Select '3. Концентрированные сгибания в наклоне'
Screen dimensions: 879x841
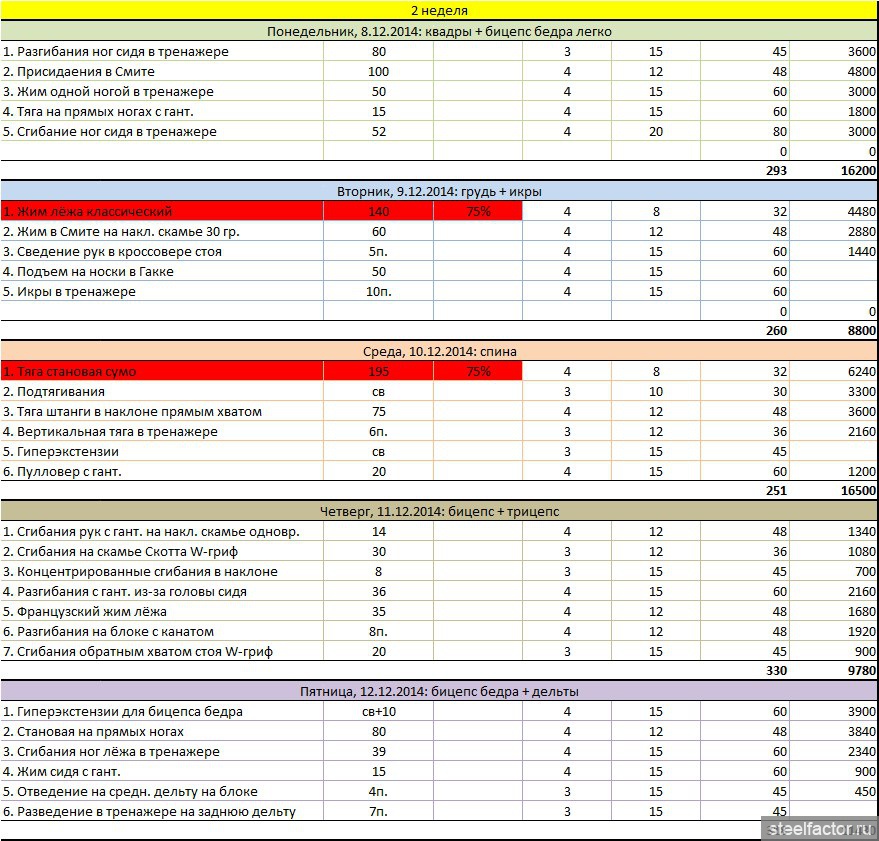click(x=162, y=572)
